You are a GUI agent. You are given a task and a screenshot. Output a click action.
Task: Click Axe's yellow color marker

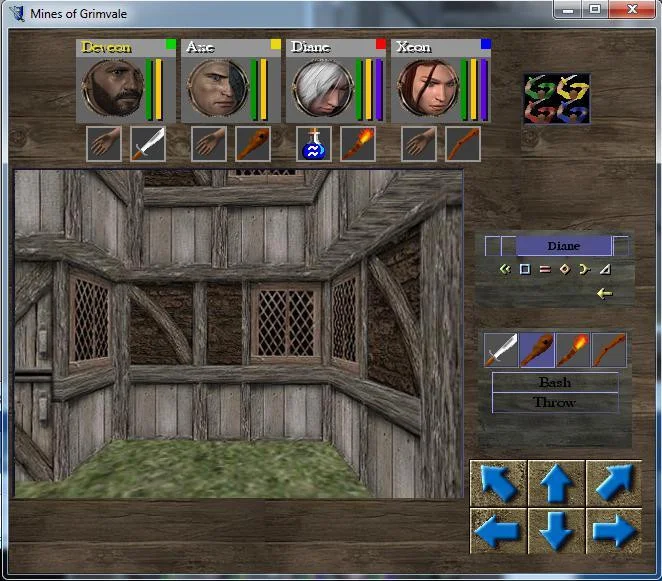(x=276, y=44)
